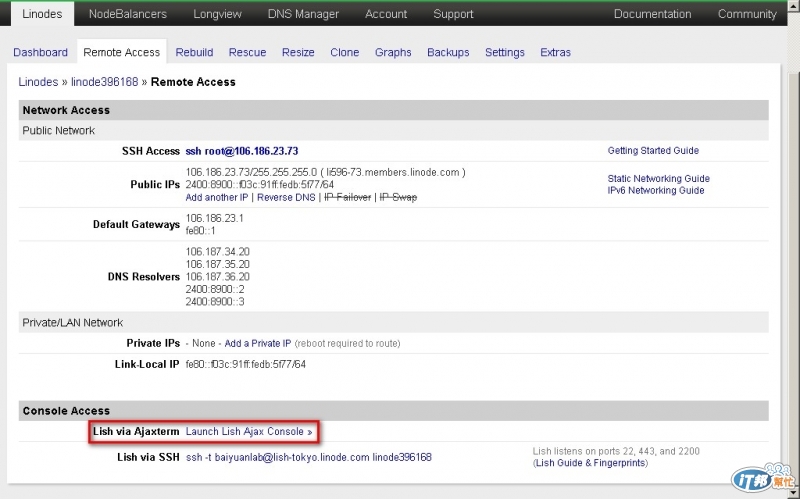The width and height of the screenshot is (800, 499).
Task: Open the Getting Started Guide link
Action: pyautogui.click(x=653, y=151)
